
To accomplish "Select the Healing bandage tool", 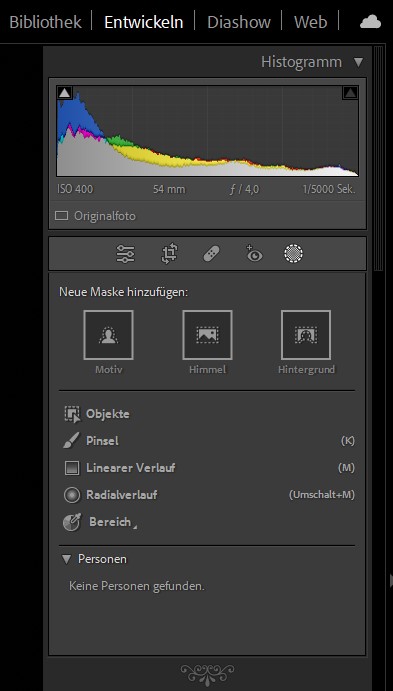I will click(212, 254).
